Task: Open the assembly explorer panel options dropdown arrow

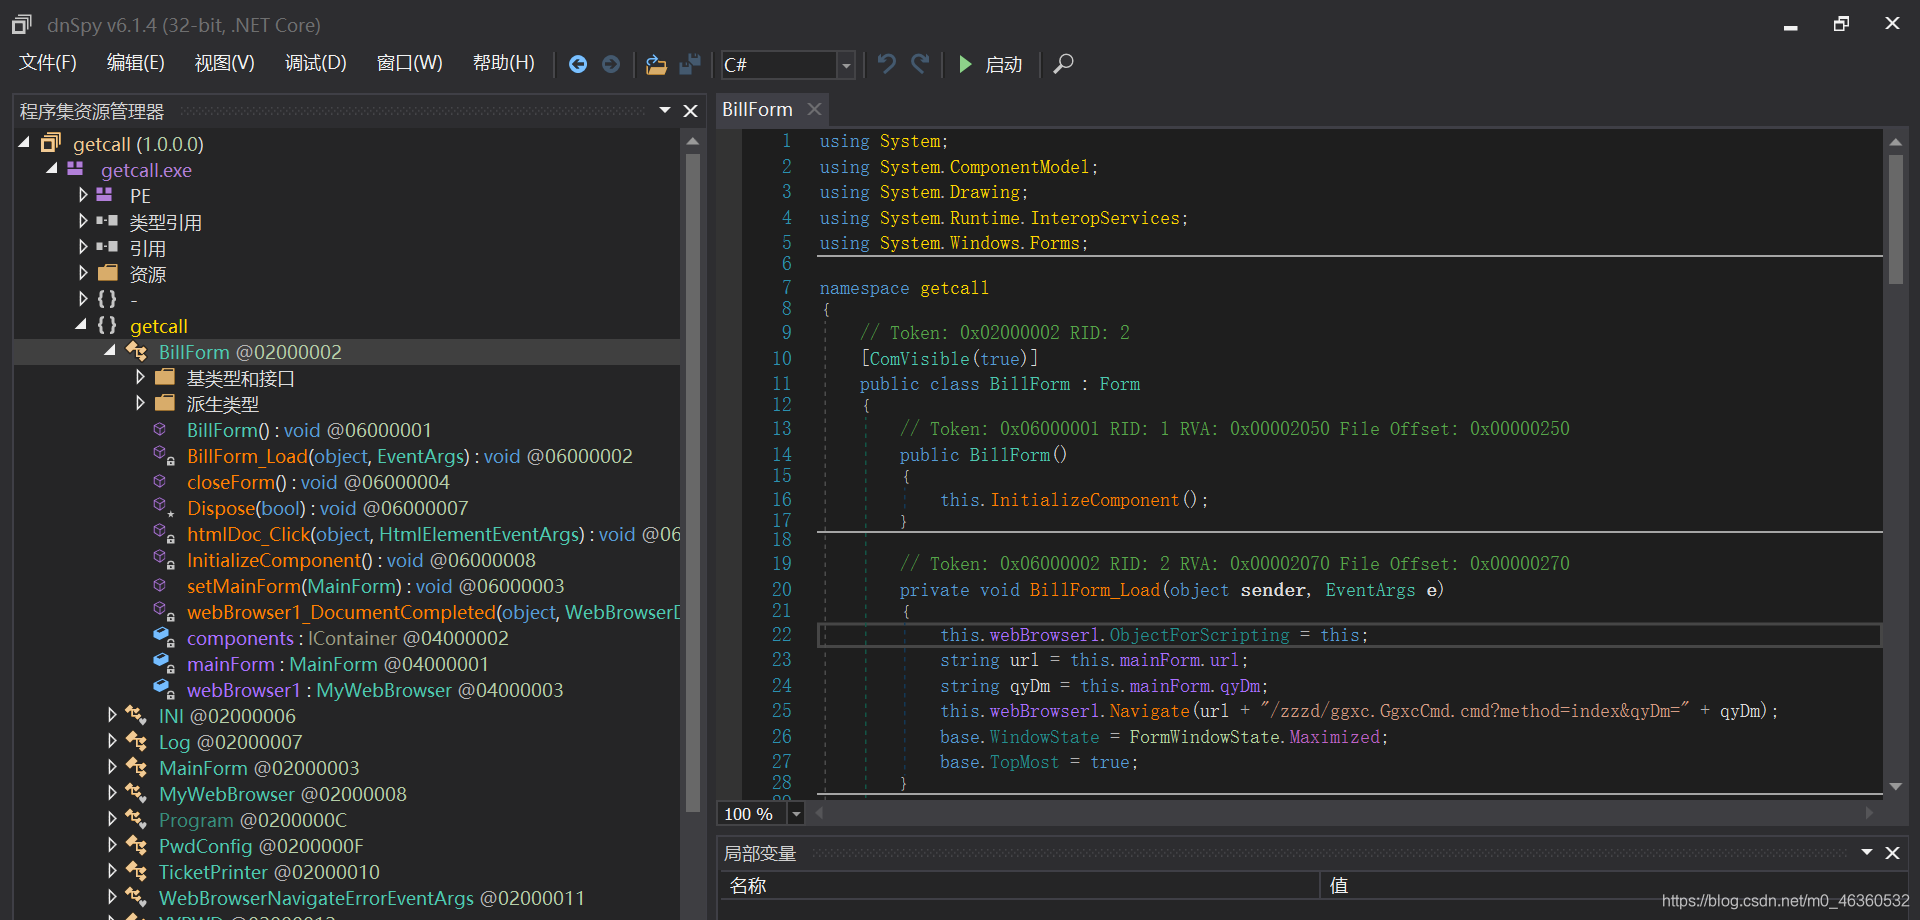Action: tap(665, 110)
